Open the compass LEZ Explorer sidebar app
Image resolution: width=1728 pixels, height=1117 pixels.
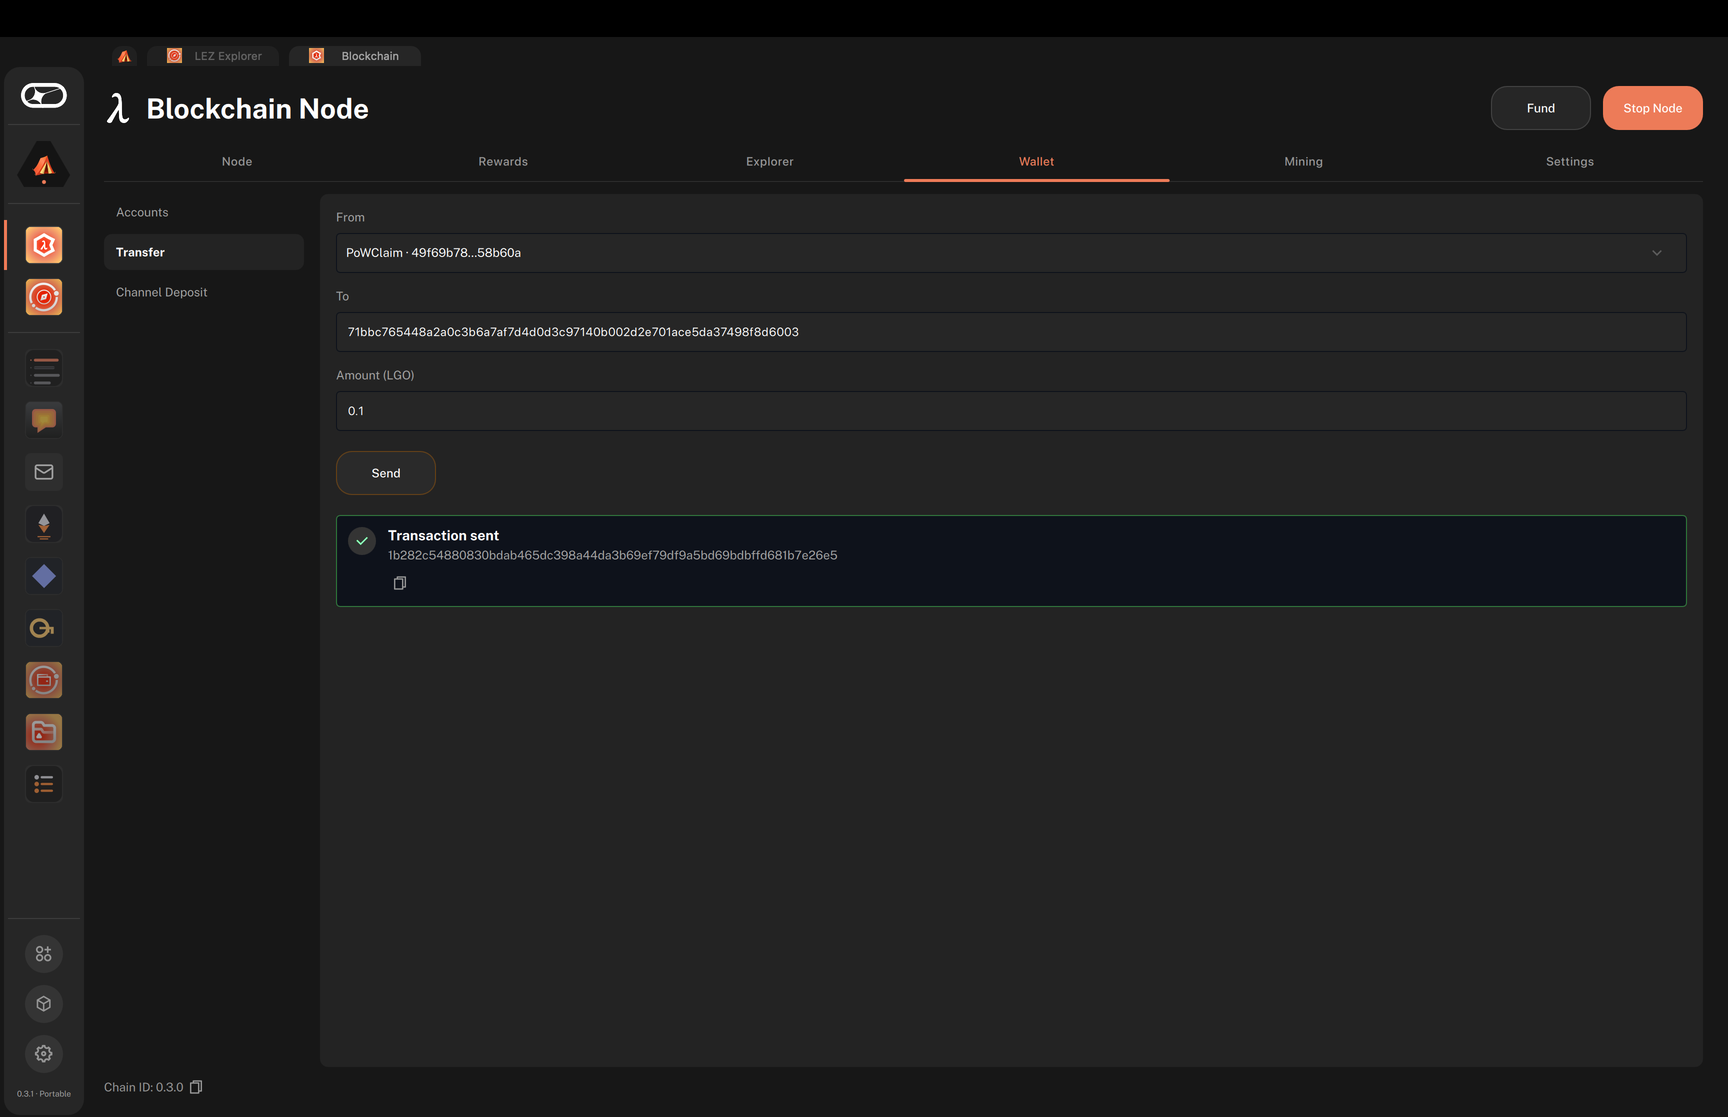[x=44, y=297]
